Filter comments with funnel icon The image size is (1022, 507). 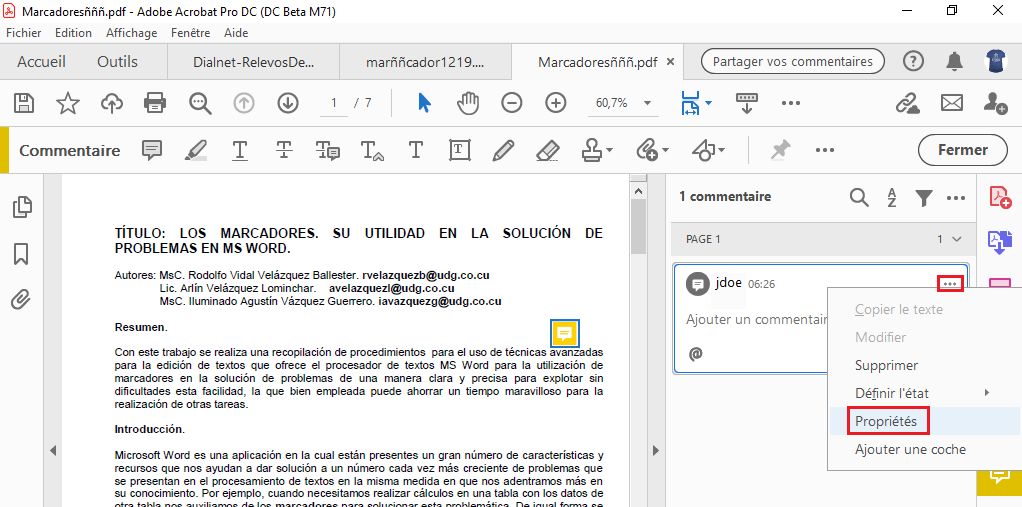tap(923, 197)
